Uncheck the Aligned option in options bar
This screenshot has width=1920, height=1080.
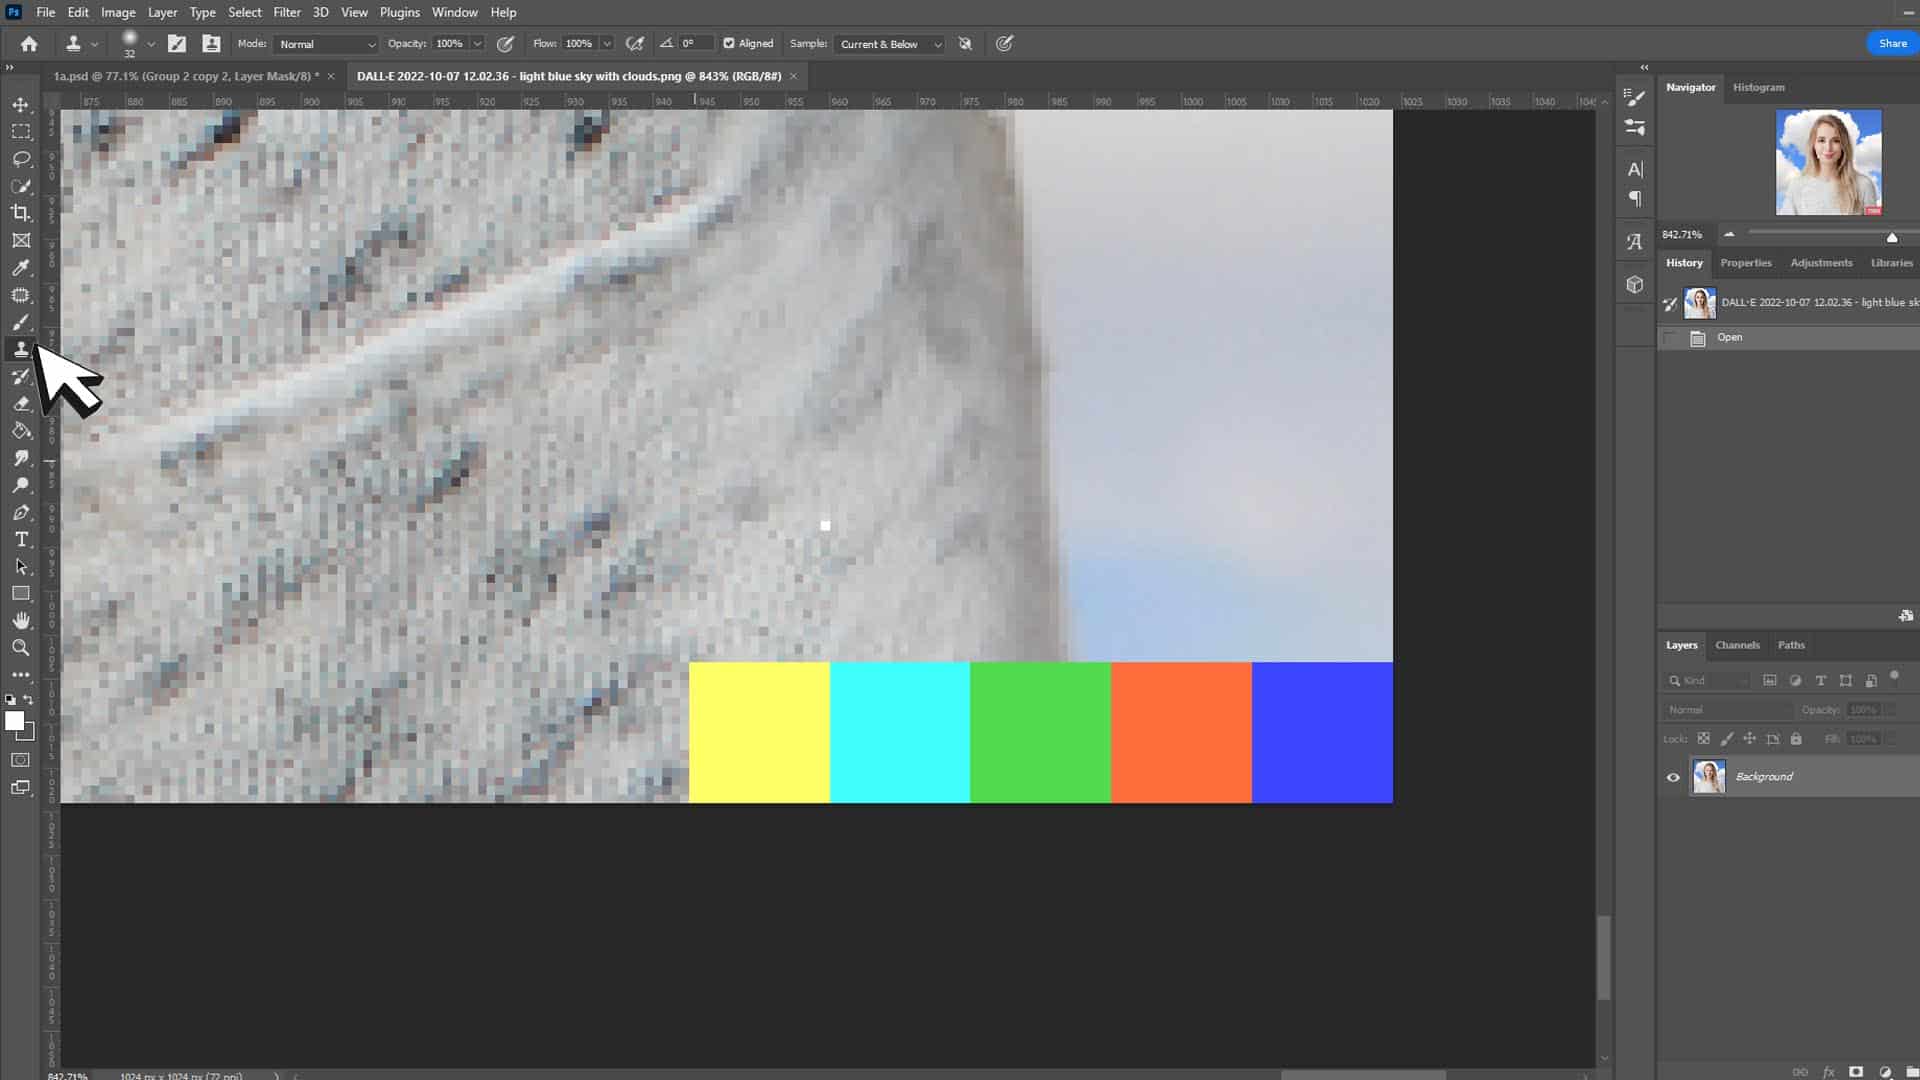point(731,43)
